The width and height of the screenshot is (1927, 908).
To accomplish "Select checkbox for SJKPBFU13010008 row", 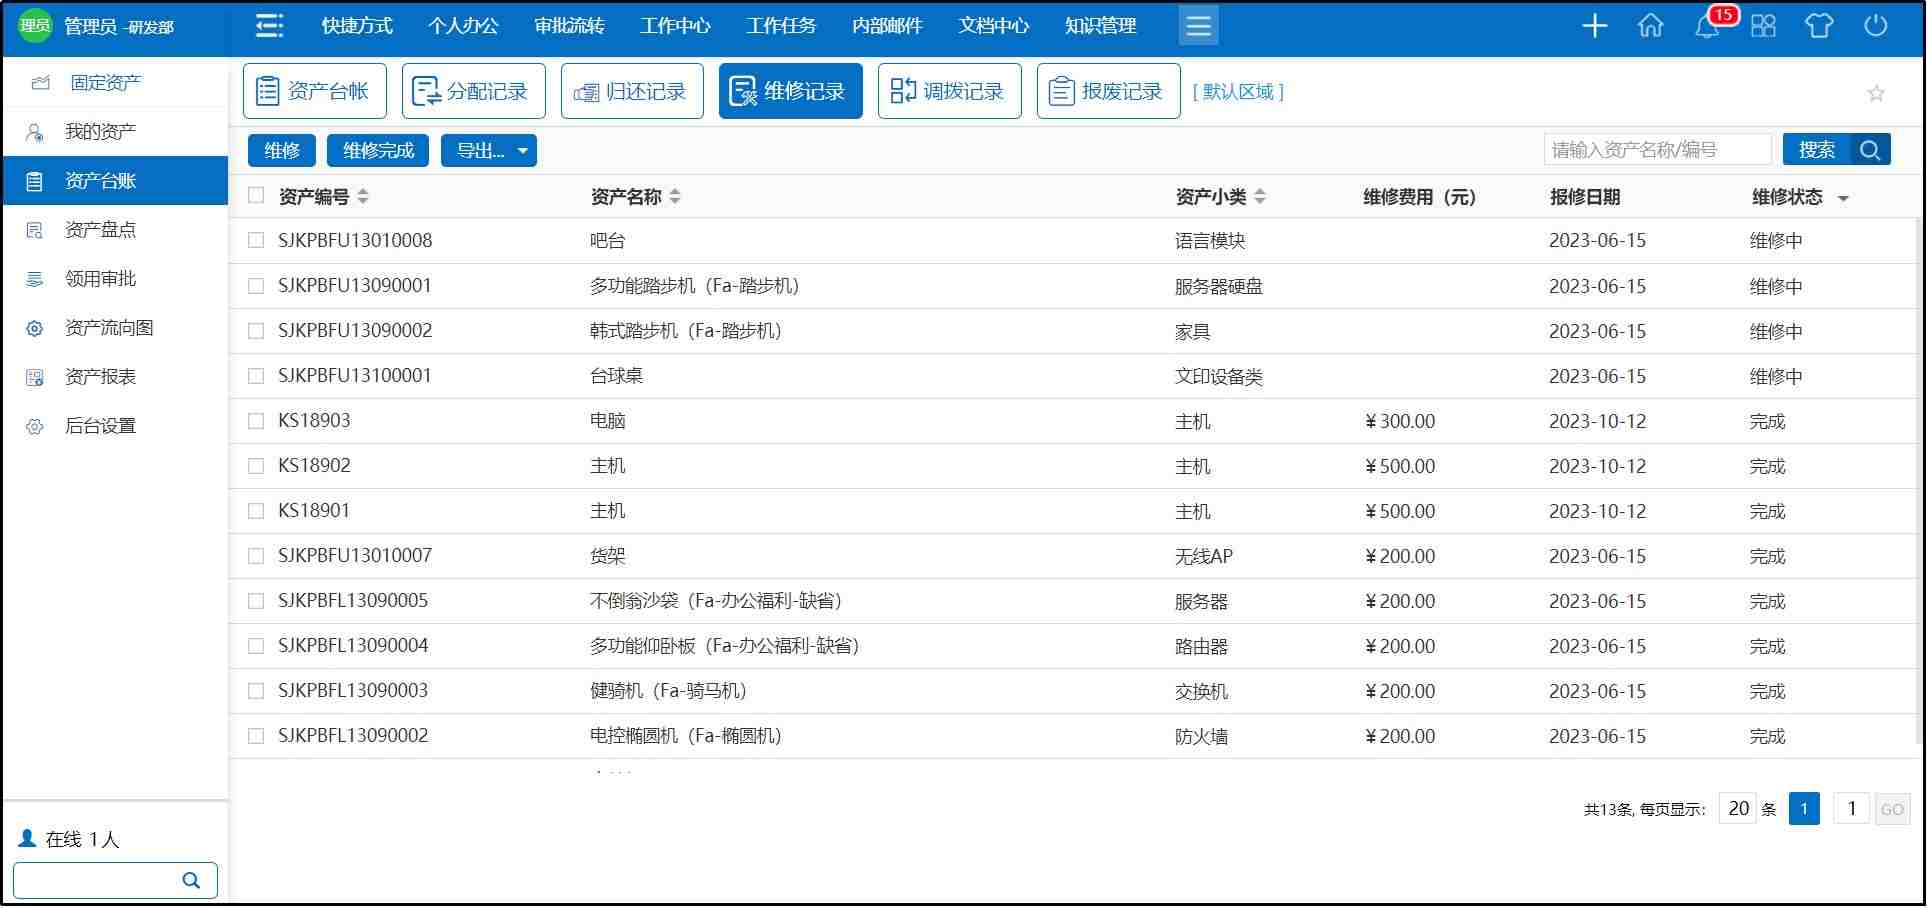I will [256, 240].
